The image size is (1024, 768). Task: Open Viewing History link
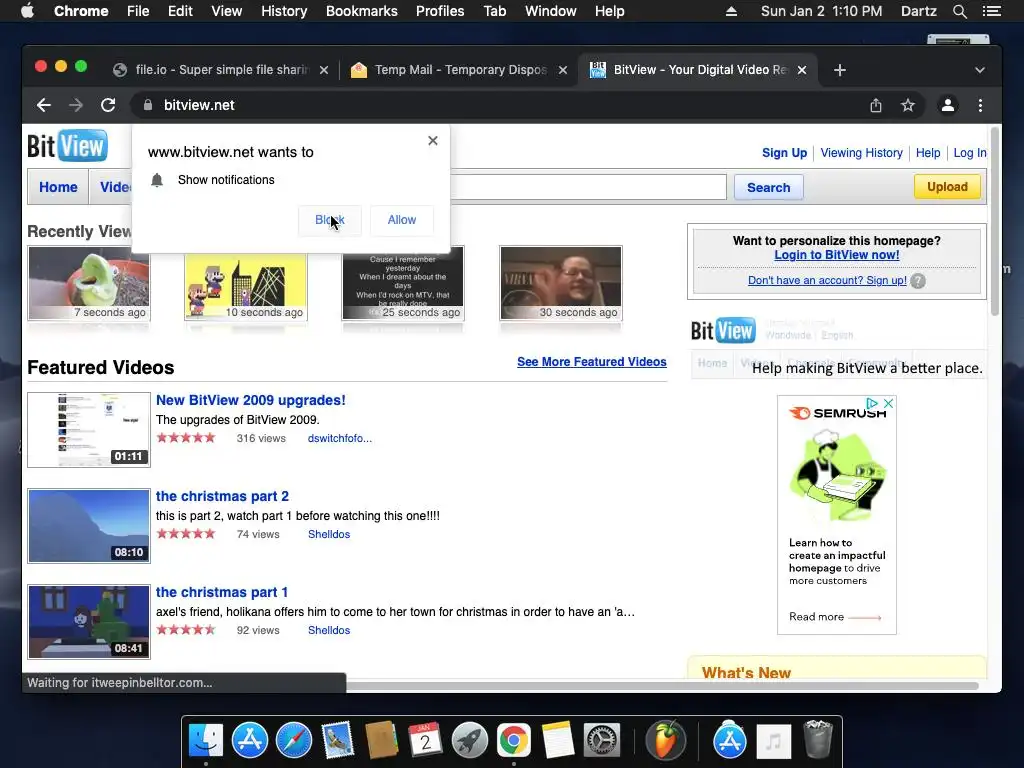coord(861,153)
